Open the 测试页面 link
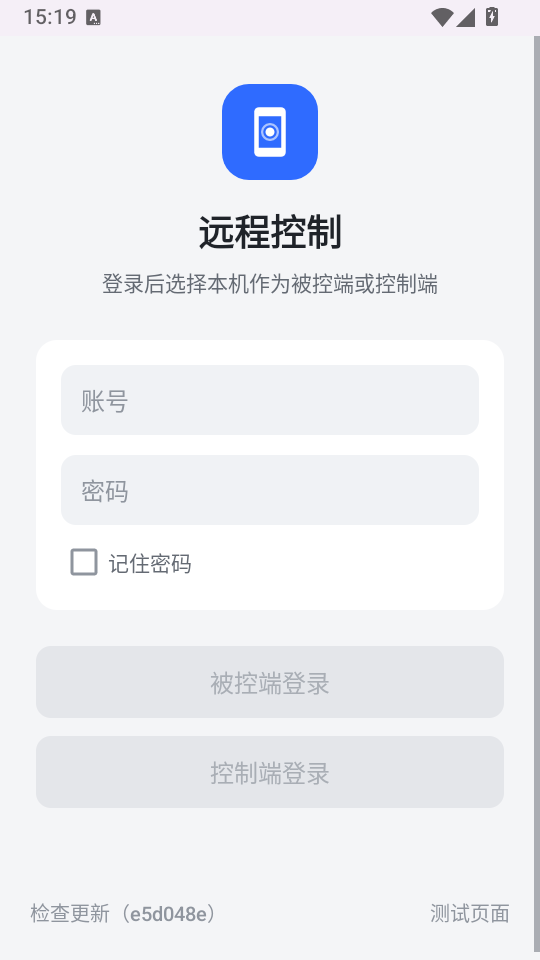 pos(470,913)
